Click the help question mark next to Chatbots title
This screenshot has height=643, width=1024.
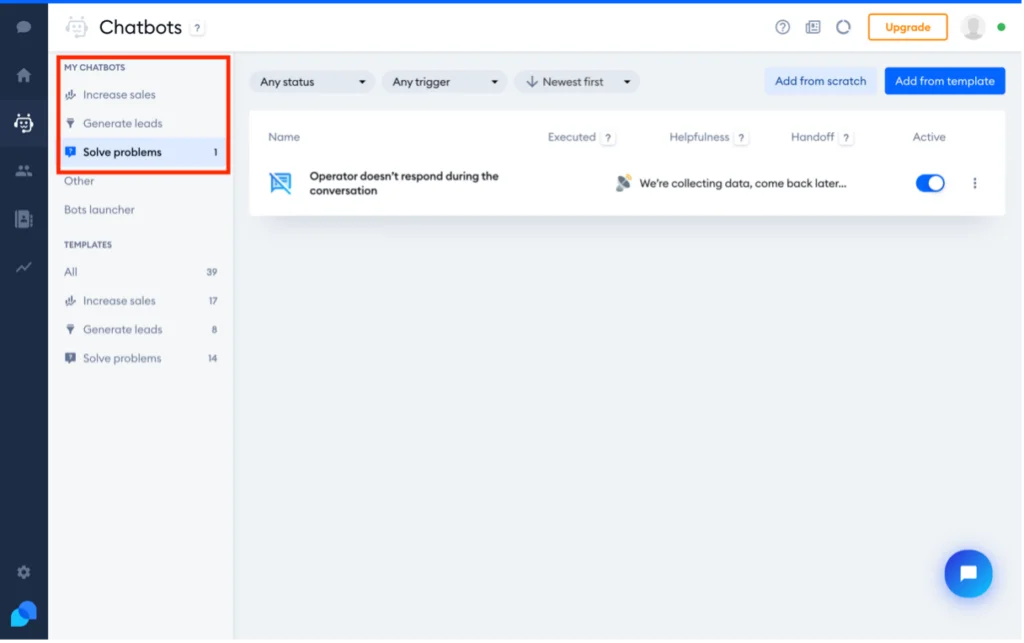(197, 28)
